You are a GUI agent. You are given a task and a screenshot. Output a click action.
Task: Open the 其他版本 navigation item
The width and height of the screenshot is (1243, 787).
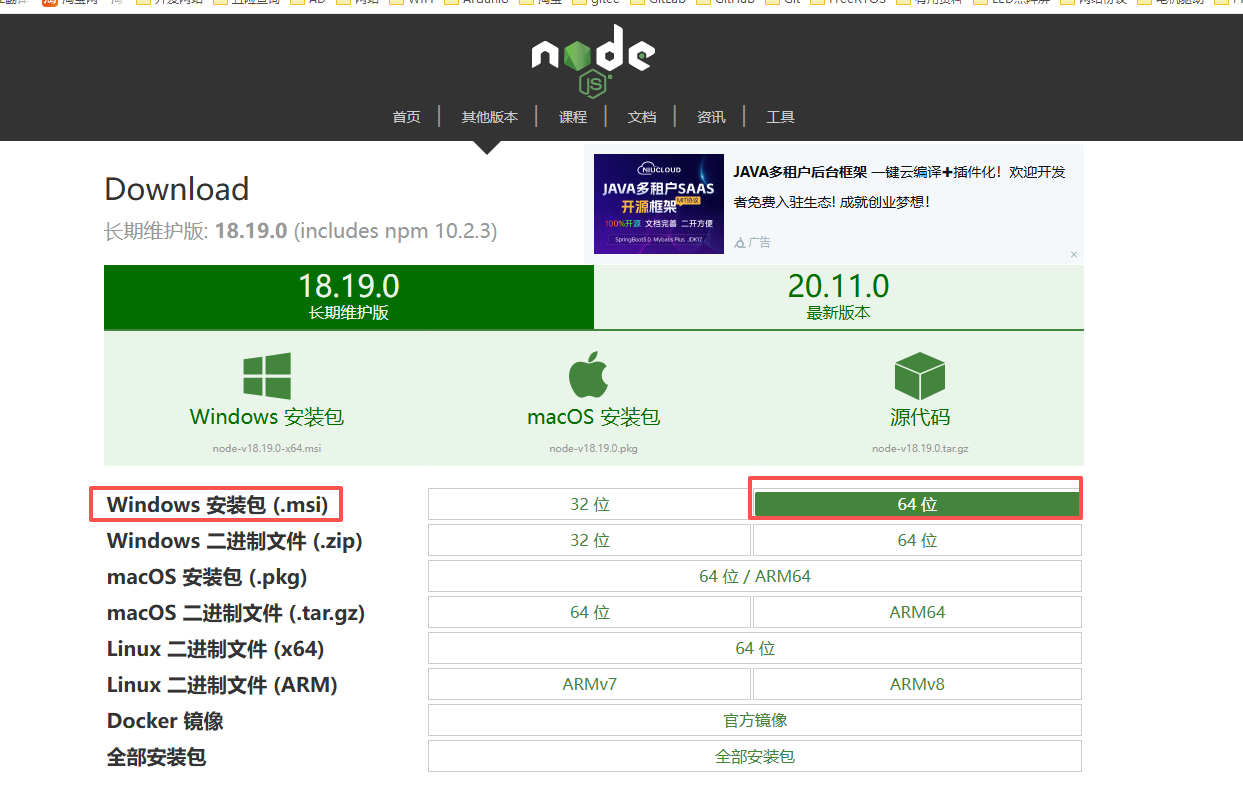tap(489, 117)
